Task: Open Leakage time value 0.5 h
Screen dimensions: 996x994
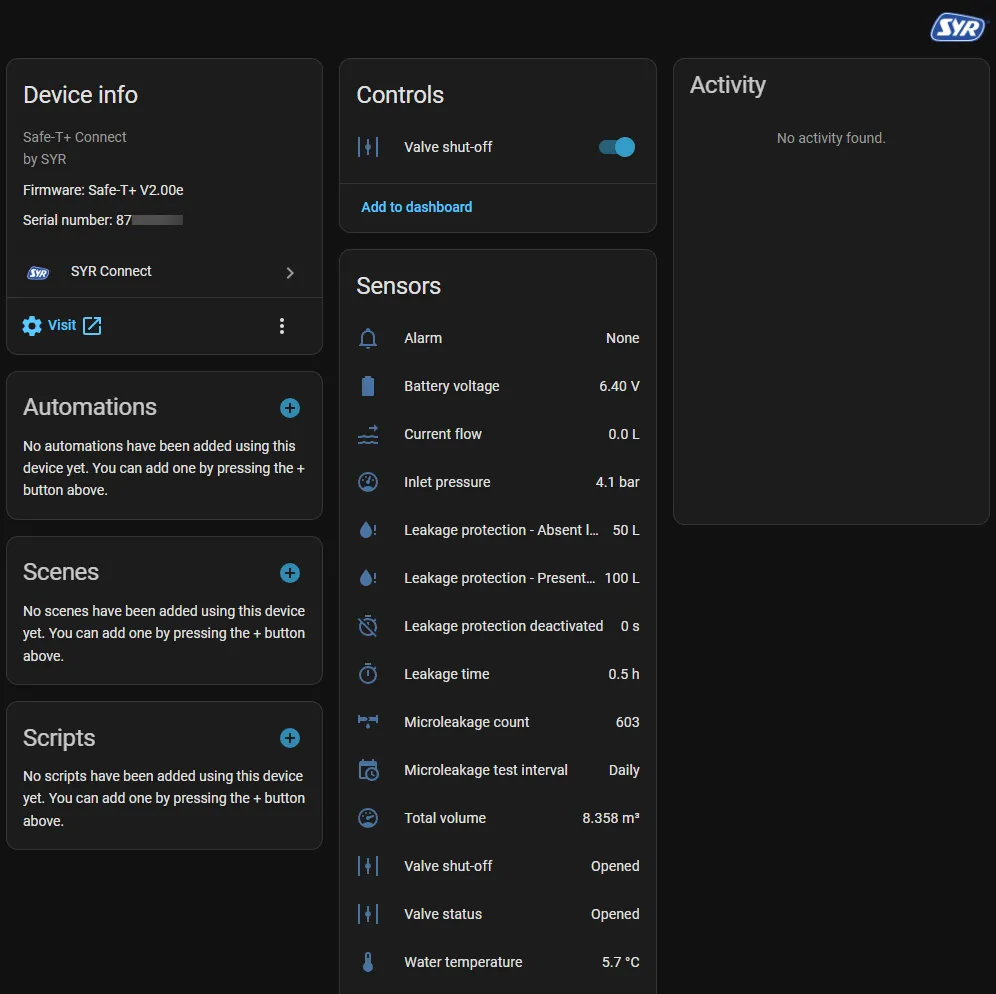Action: tap(623, 674)
